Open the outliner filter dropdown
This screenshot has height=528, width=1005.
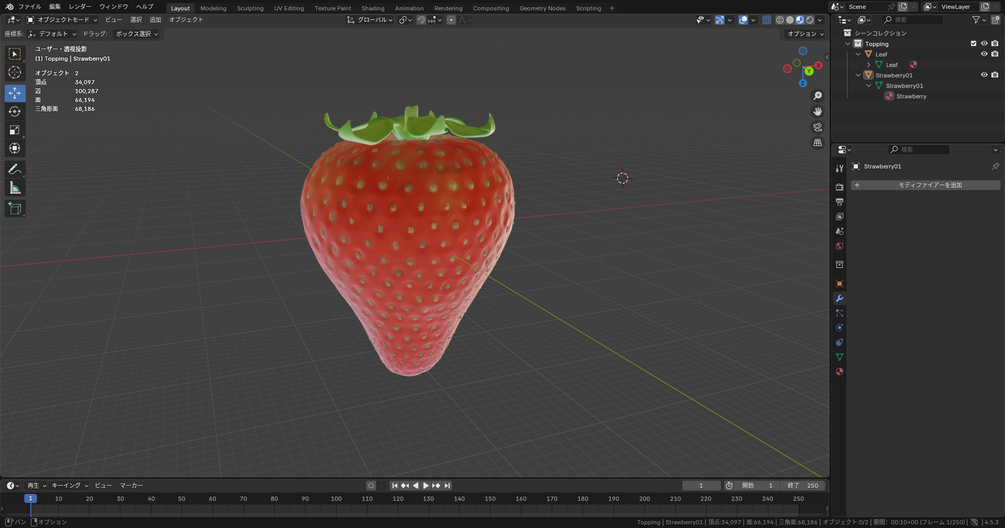[x=979, y=21]
